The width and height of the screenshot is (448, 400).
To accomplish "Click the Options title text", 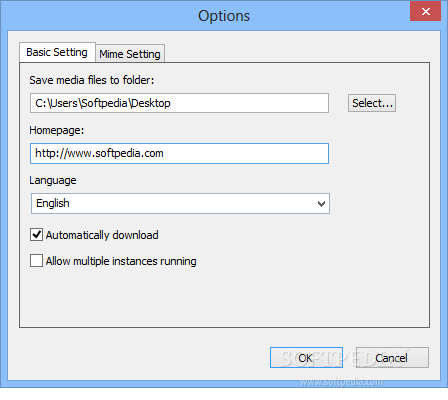I will click(224, 16).
